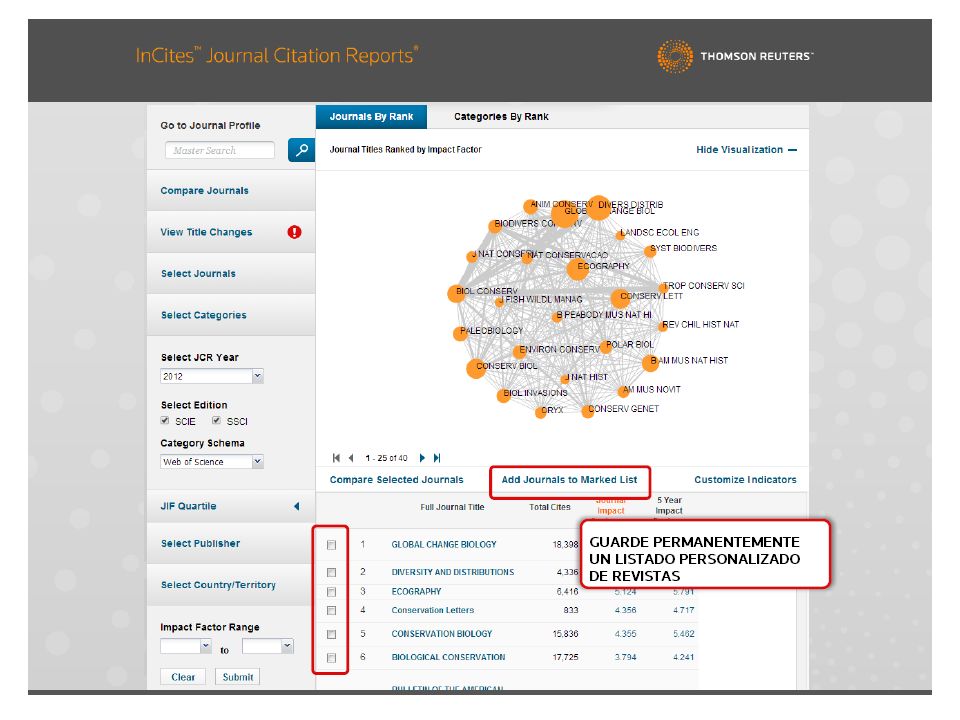This screenshot has height=720, width=960.
Task: Check the box for Ecography
Action: click(331, 592)
